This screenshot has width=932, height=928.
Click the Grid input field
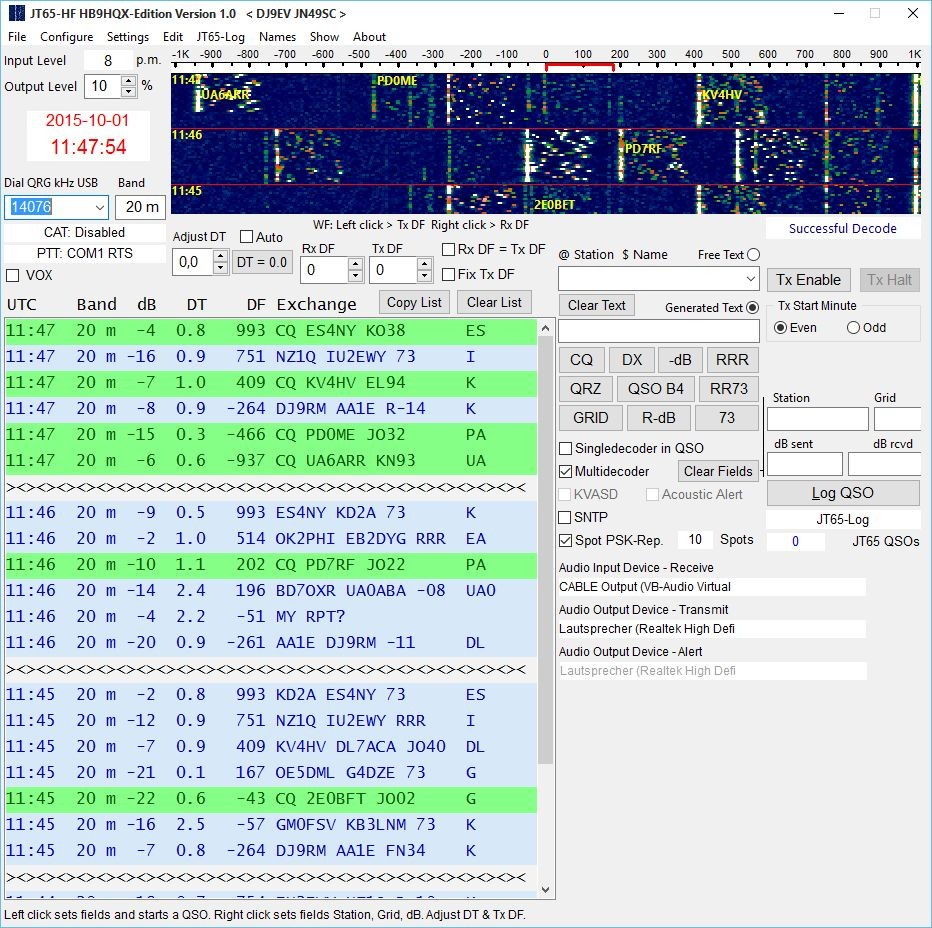tap(898, 419)
